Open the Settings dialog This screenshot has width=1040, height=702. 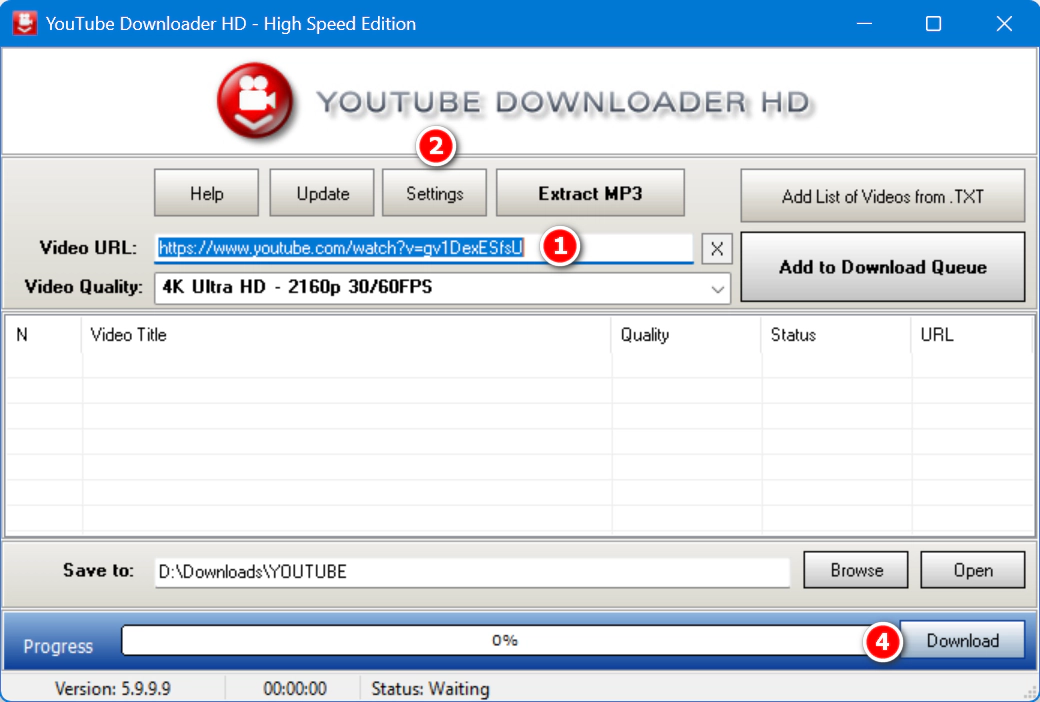pyautogui.click(x=434, y=193)
